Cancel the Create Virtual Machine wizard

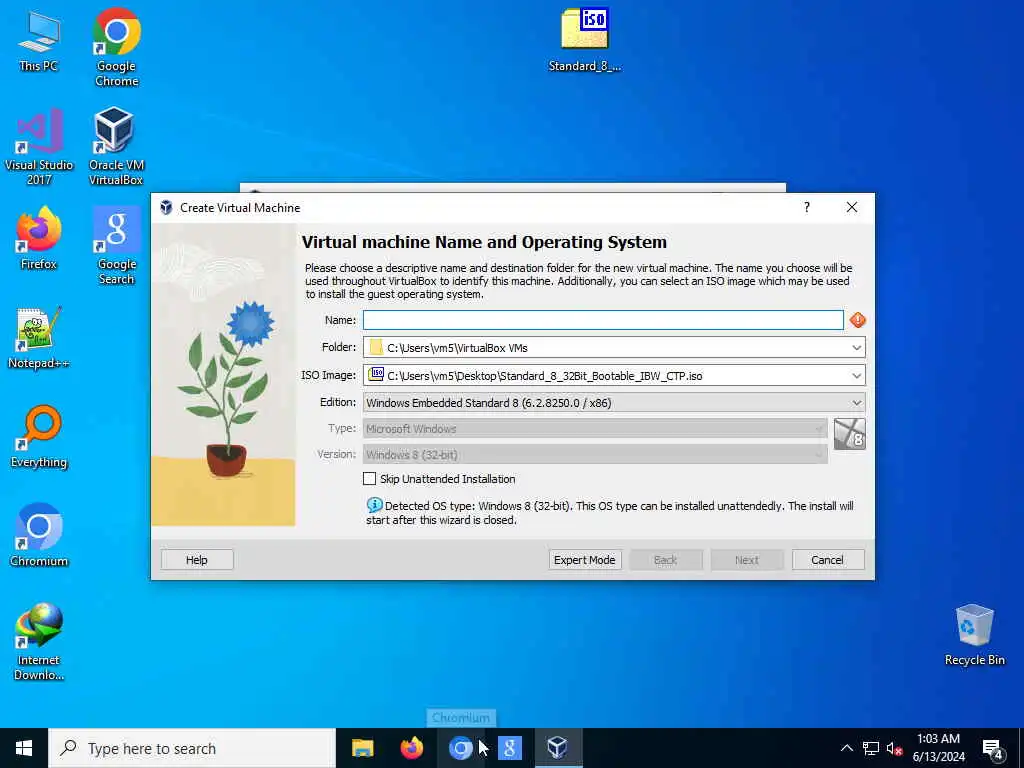click(x=827, y=560)
